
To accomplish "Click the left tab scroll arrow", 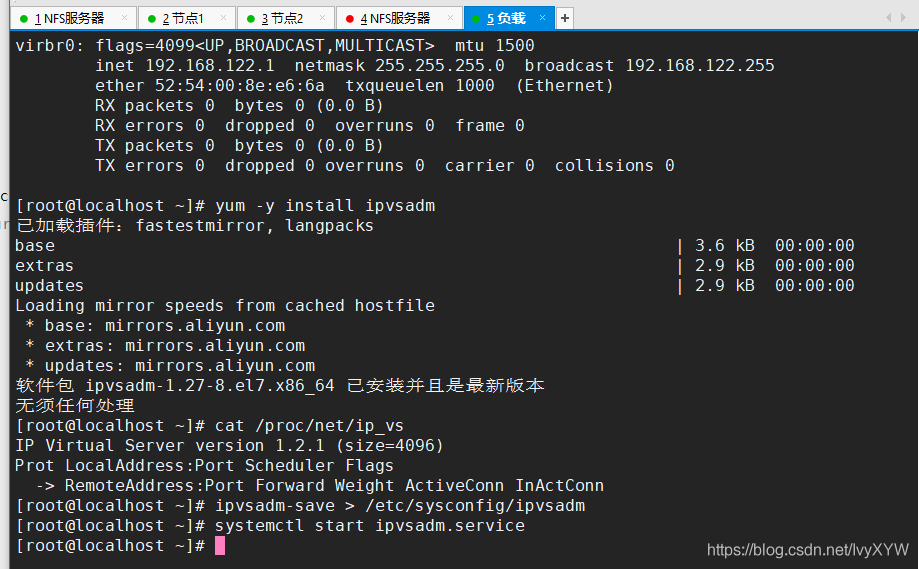I will click(888, 18).
